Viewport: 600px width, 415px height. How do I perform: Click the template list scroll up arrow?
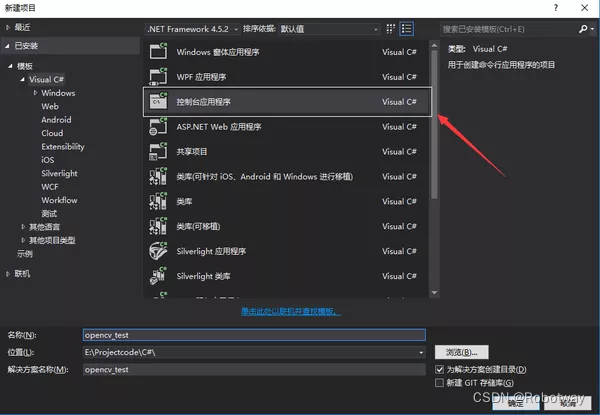434,46
